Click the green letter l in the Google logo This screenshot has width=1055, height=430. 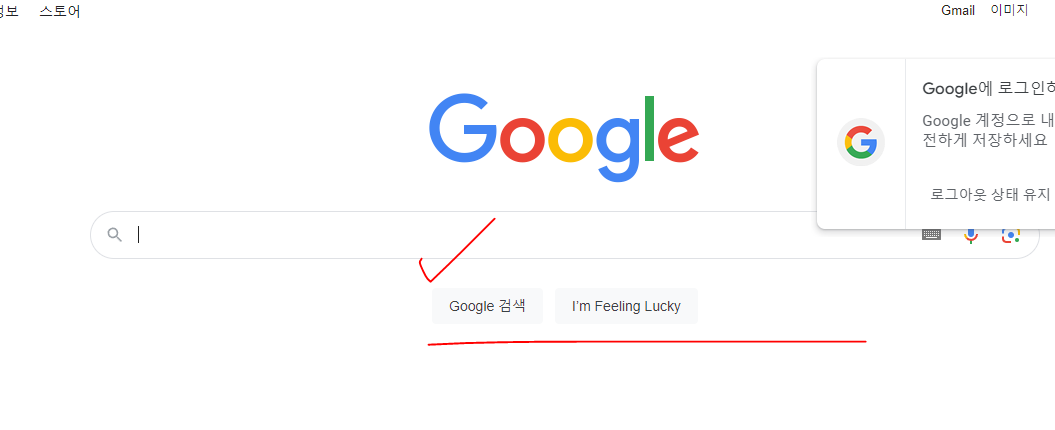pyautogui.click(x=649, y=129)
